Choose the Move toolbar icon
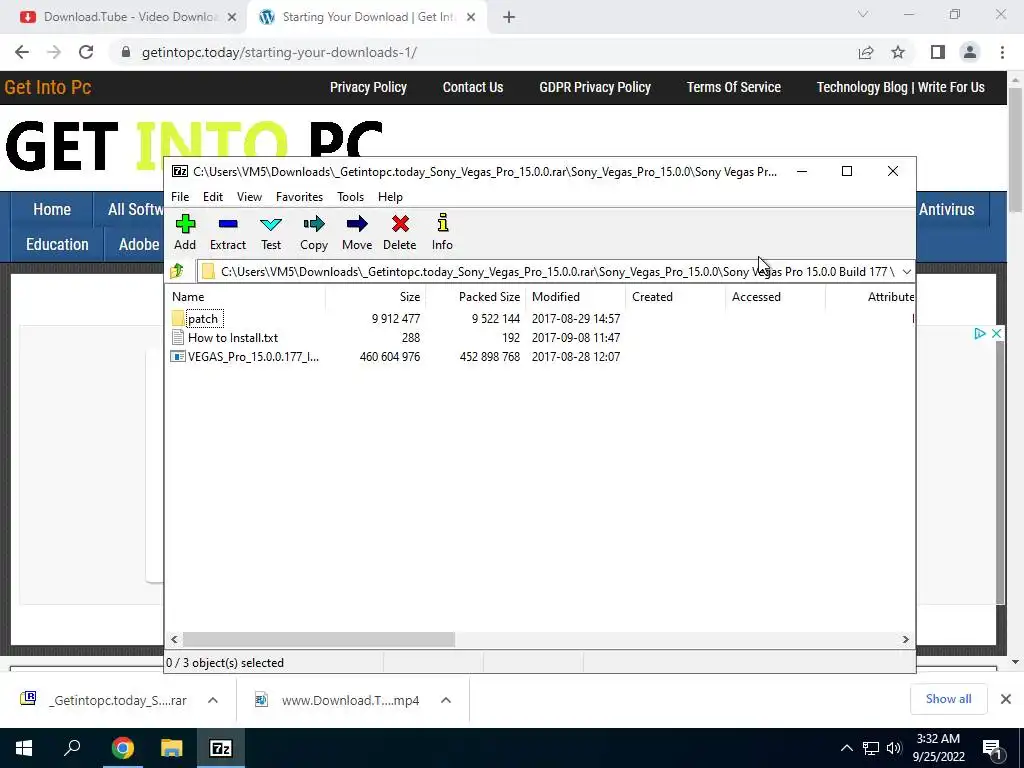1024x768 pixels. coord(357,232)
